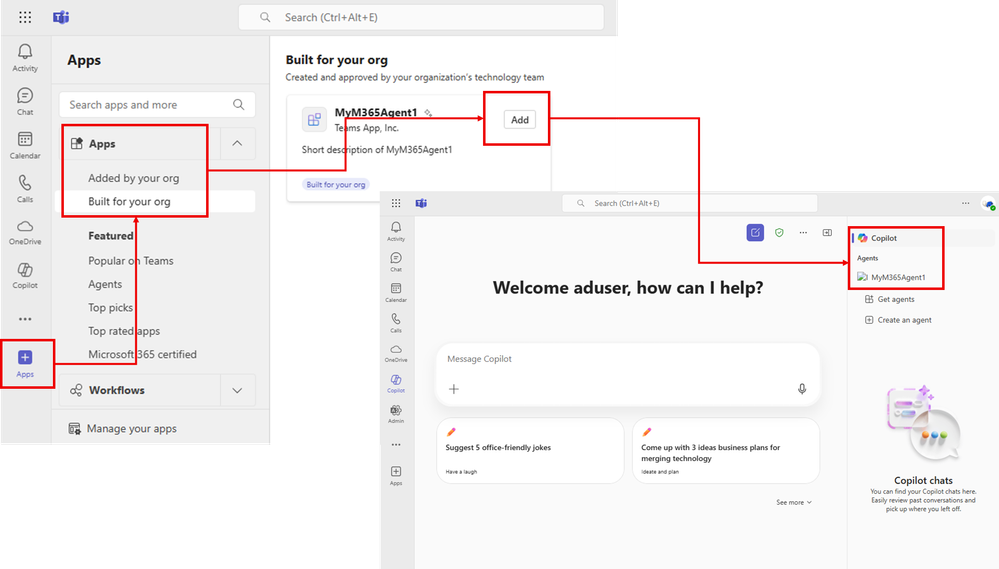Image resolution: width=999 pixels, height=569 pixels.
Task: Select the Apps category header
Action: (x=141, y=143)
